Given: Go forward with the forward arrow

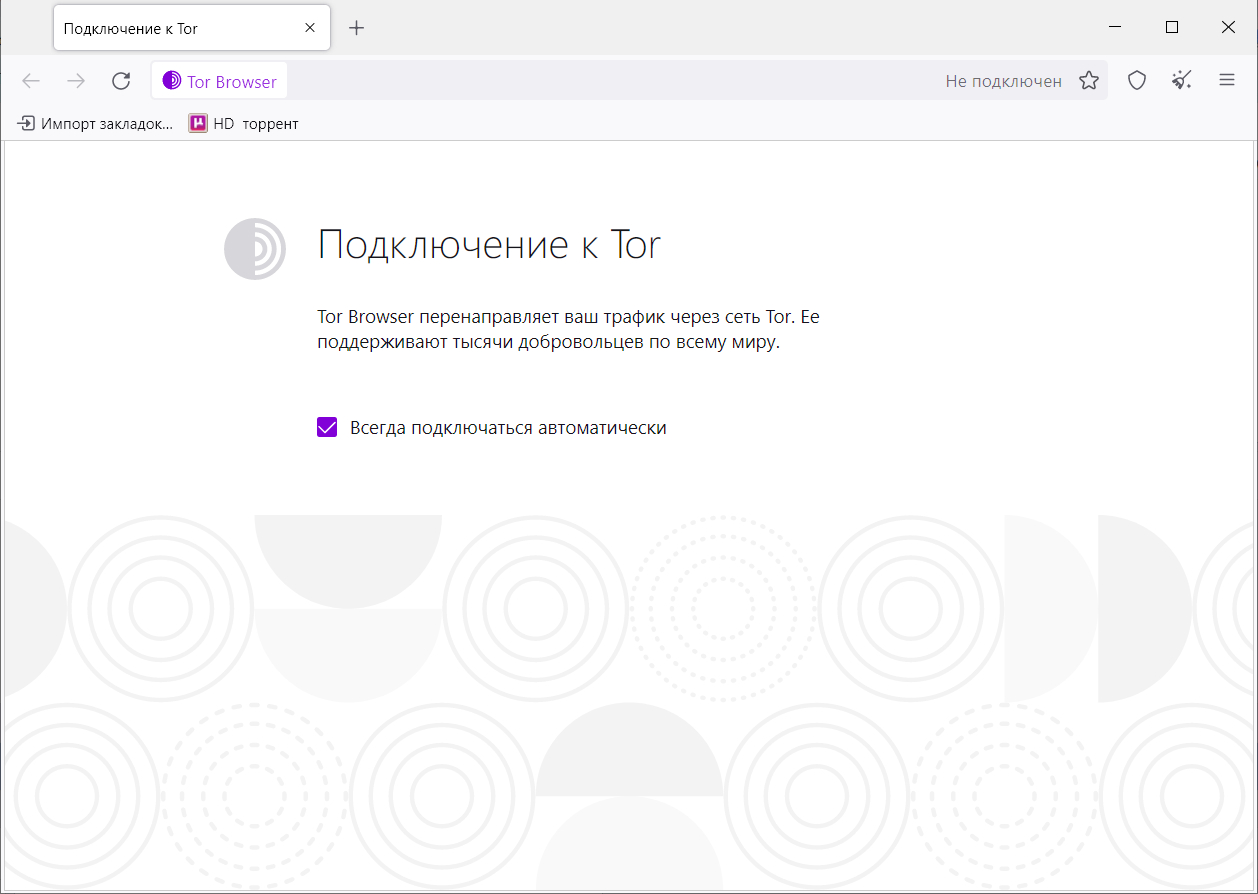Looking at the screenshot, I should click(76, 81).
